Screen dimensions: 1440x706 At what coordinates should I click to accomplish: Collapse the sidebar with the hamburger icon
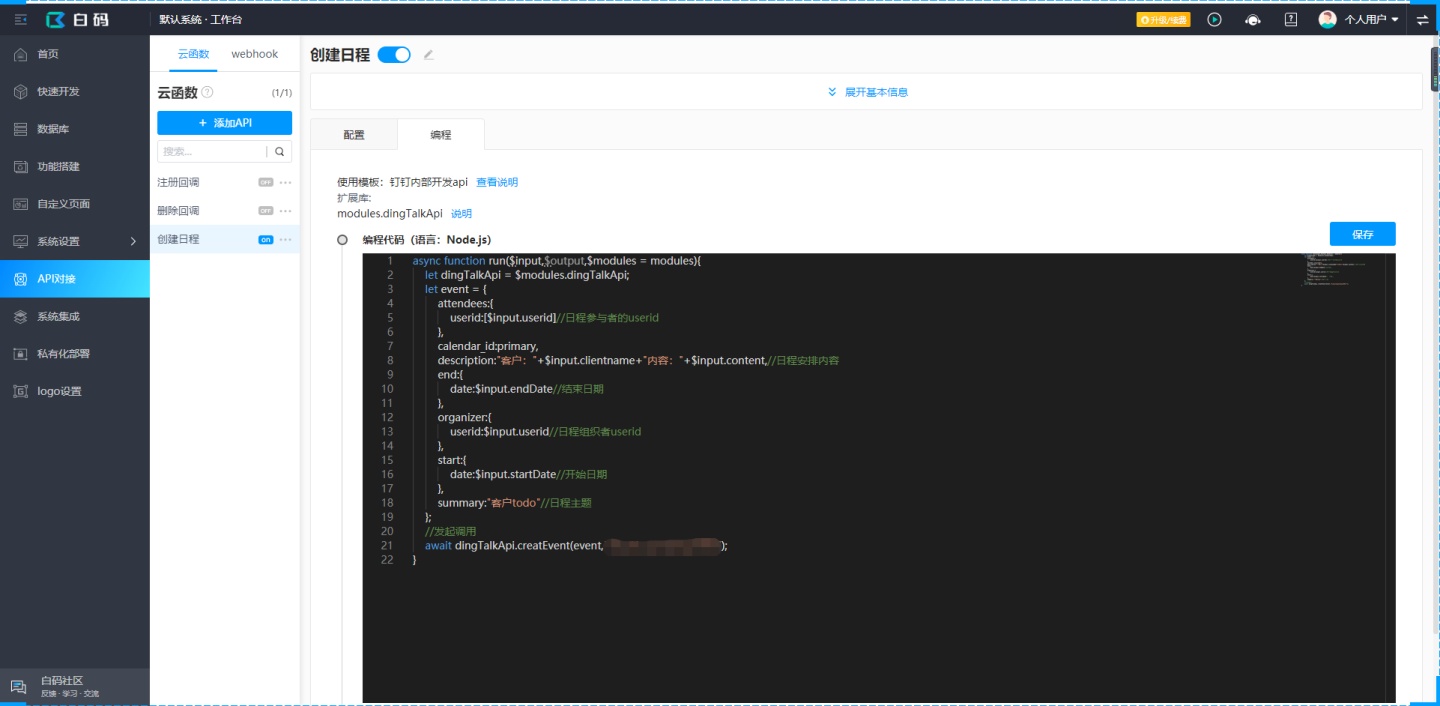(21, 19)
